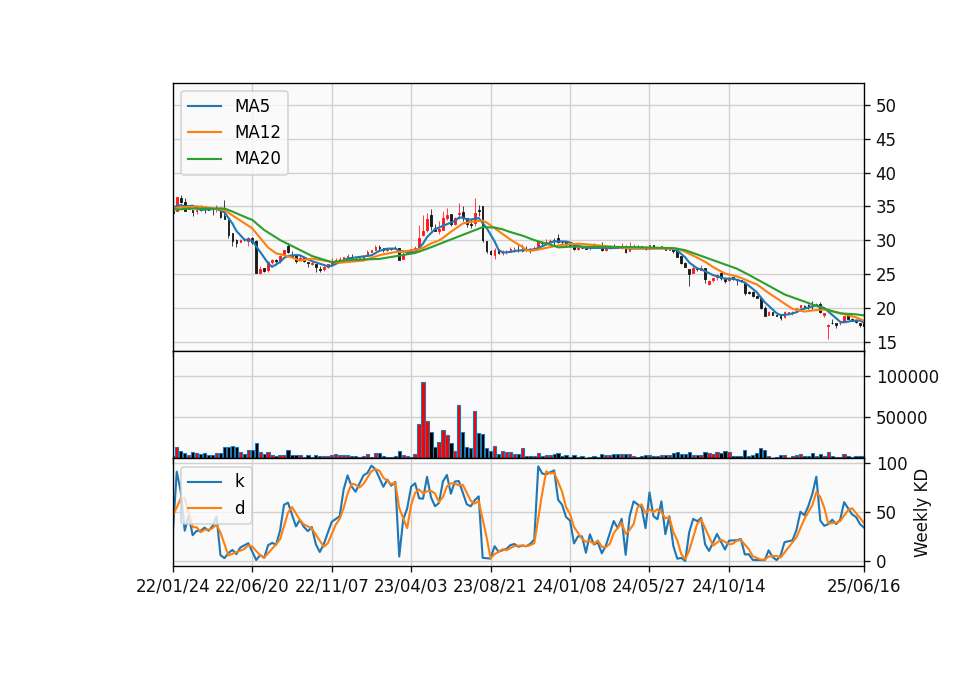Click the green MA20 legend line sample
This screenshot has width=960, height=690.
204,158
